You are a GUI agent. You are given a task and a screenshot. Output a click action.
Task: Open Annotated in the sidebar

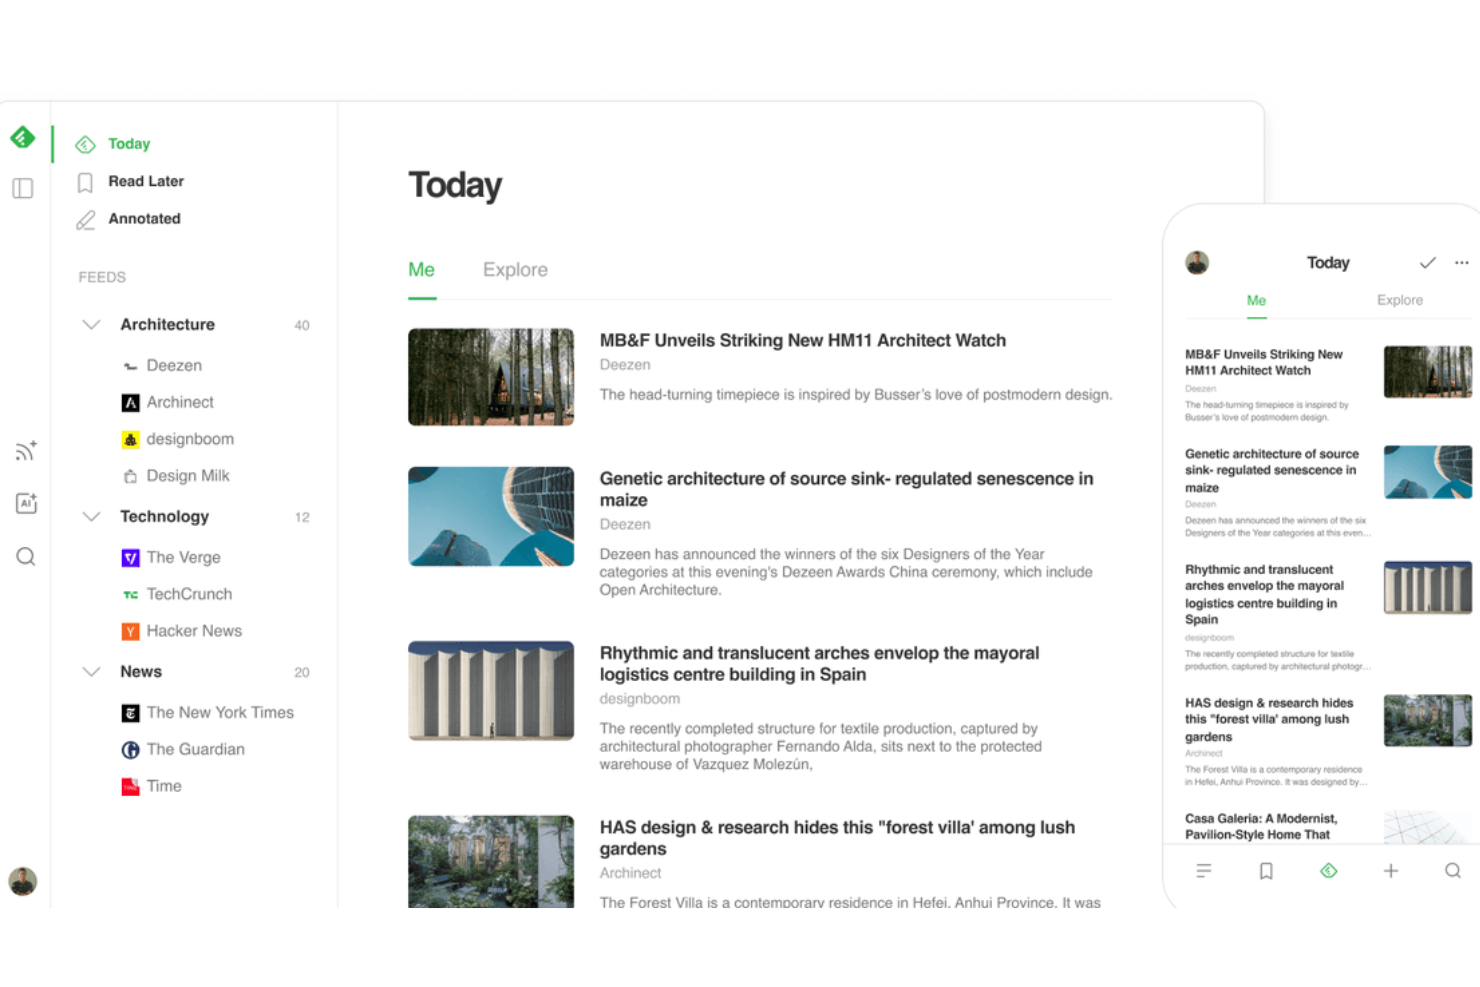[145, 218]
